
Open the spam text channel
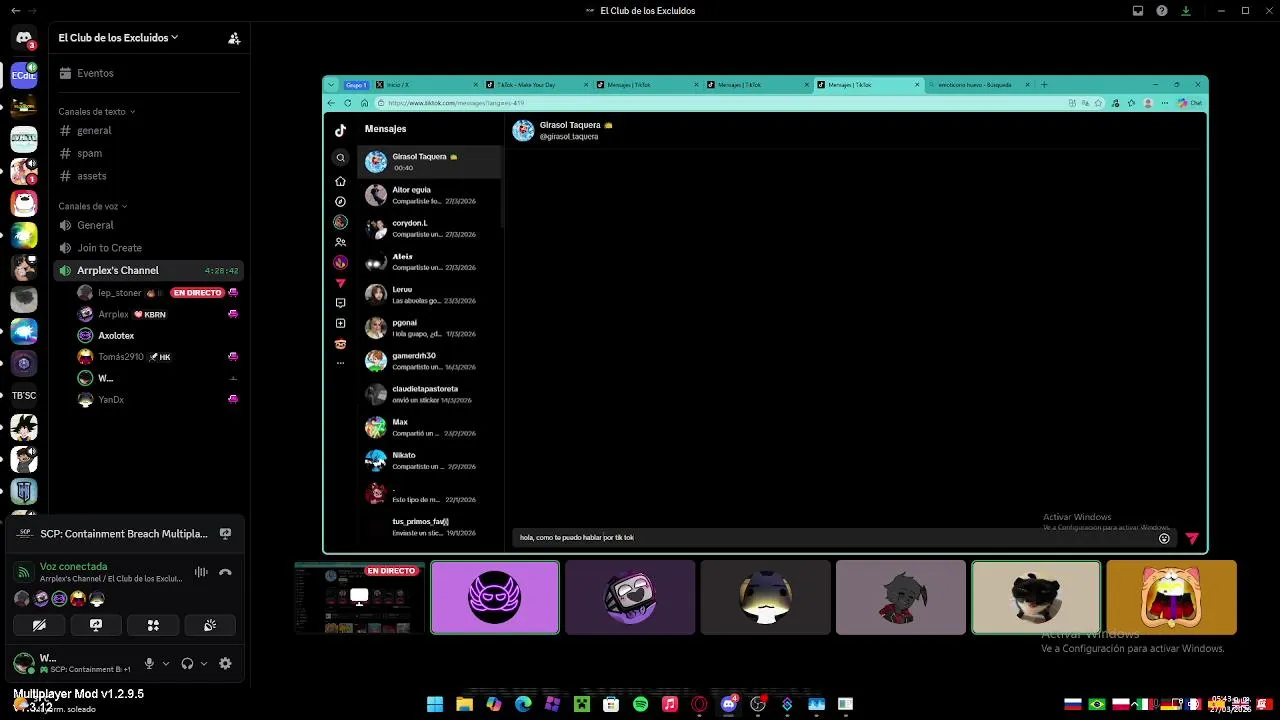(90, 153)
